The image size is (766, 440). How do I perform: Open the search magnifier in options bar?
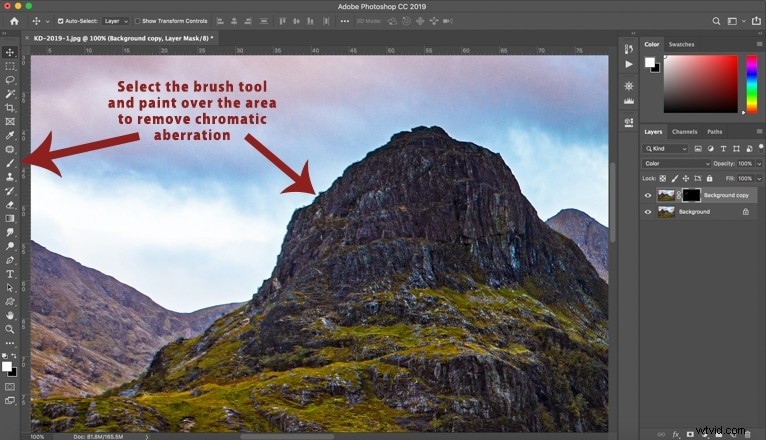[x=716, y=21]
